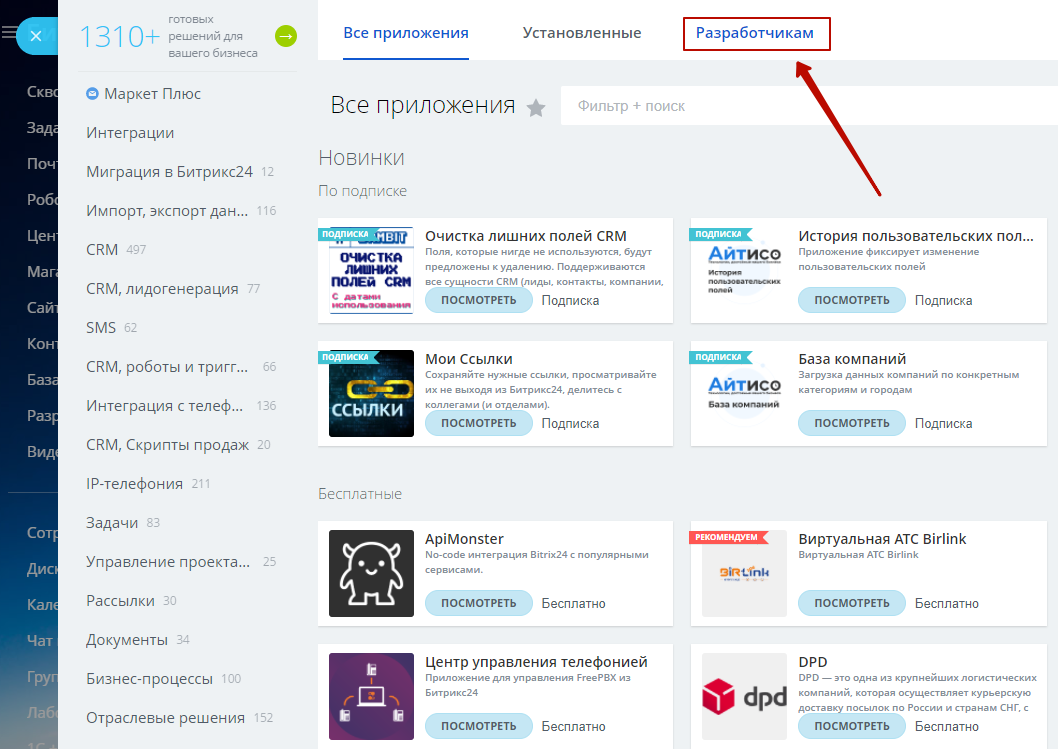The image size is (1058, 749).
Task: Click the green arrow next to 1310+ solutions
Action: tap(286, 36)
